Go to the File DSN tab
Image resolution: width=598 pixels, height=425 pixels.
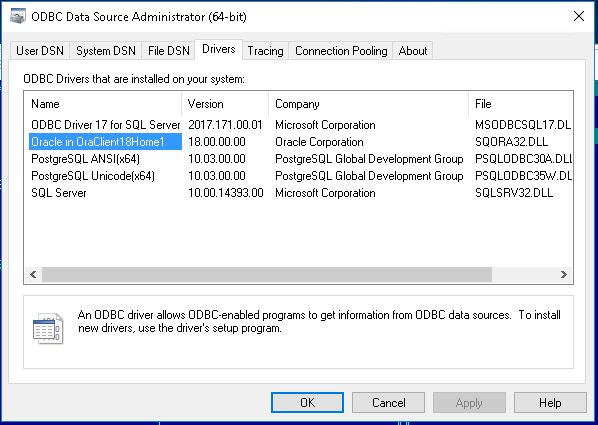169,51
